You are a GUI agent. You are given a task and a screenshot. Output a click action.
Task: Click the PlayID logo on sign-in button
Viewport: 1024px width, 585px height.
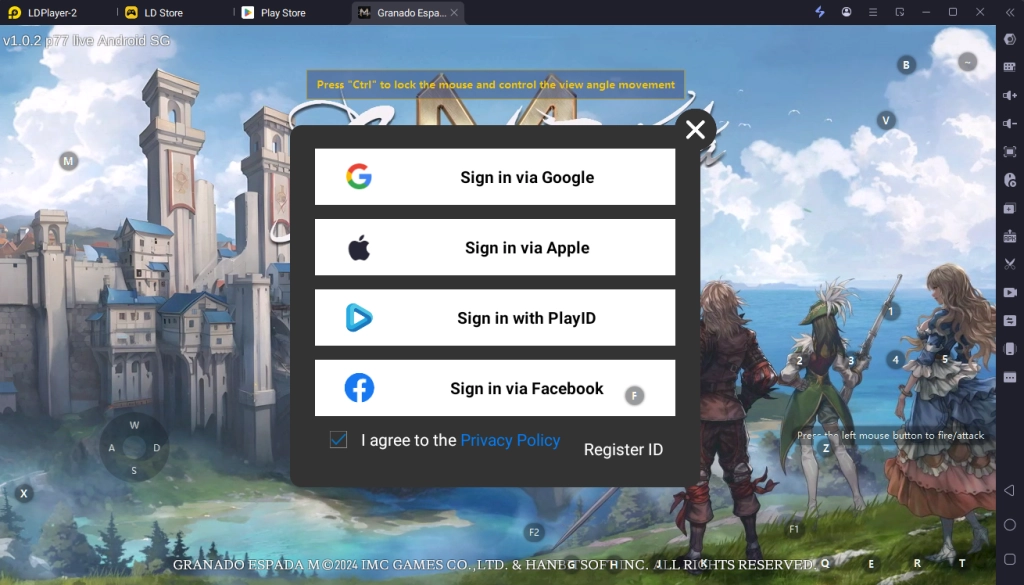[x=359, y=317]
